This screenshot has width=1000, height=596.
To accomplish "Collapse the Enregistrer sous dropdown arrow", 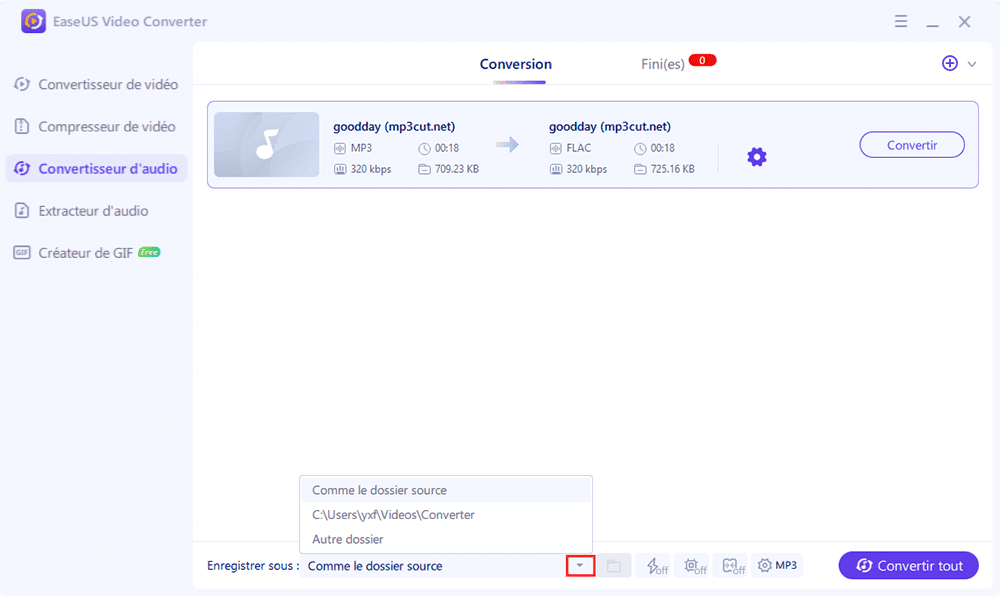I will (579, 566).
